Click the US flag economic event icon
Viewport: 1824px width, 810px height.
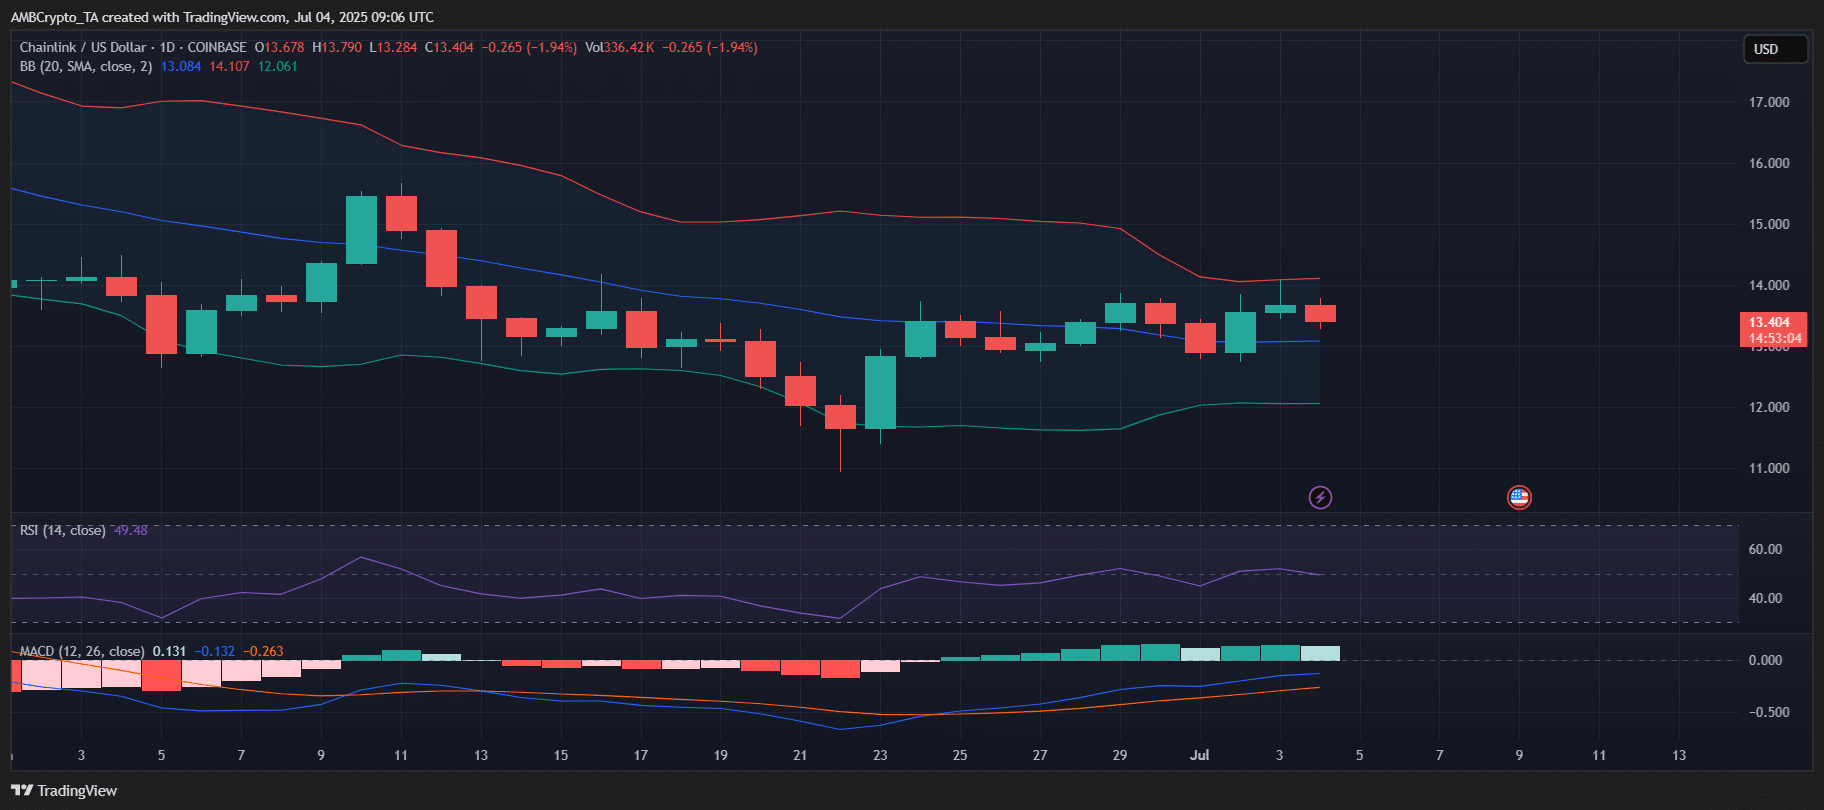1519,497
